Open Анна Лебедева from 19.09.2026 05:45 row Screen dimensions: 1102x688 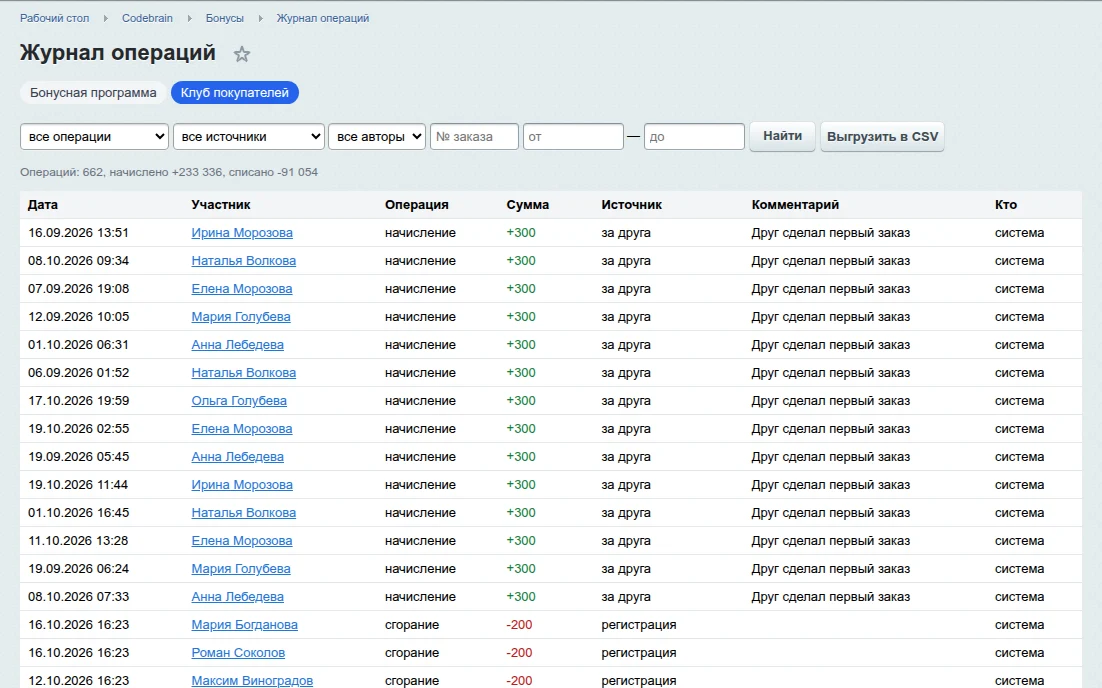point(238,457)
